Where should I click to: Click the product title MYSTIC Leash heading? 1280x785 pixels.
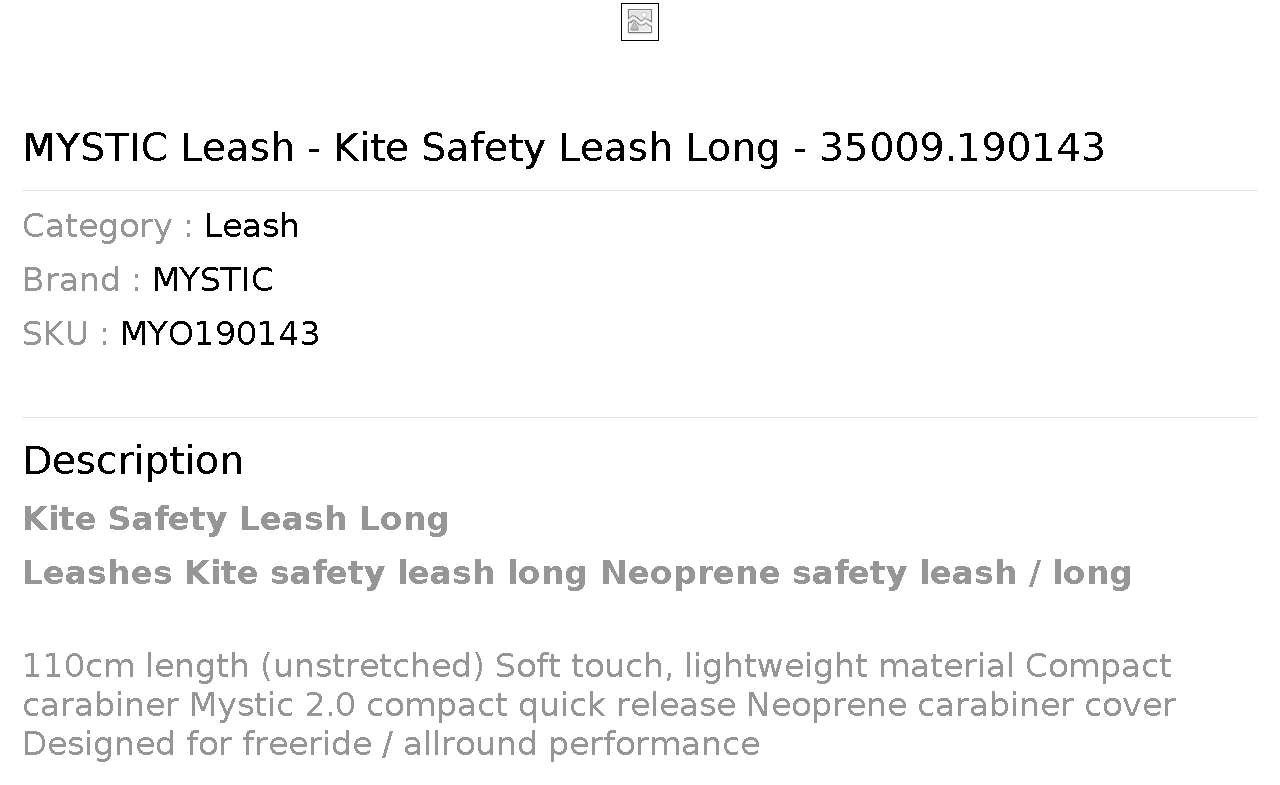(x=563, y=148)
